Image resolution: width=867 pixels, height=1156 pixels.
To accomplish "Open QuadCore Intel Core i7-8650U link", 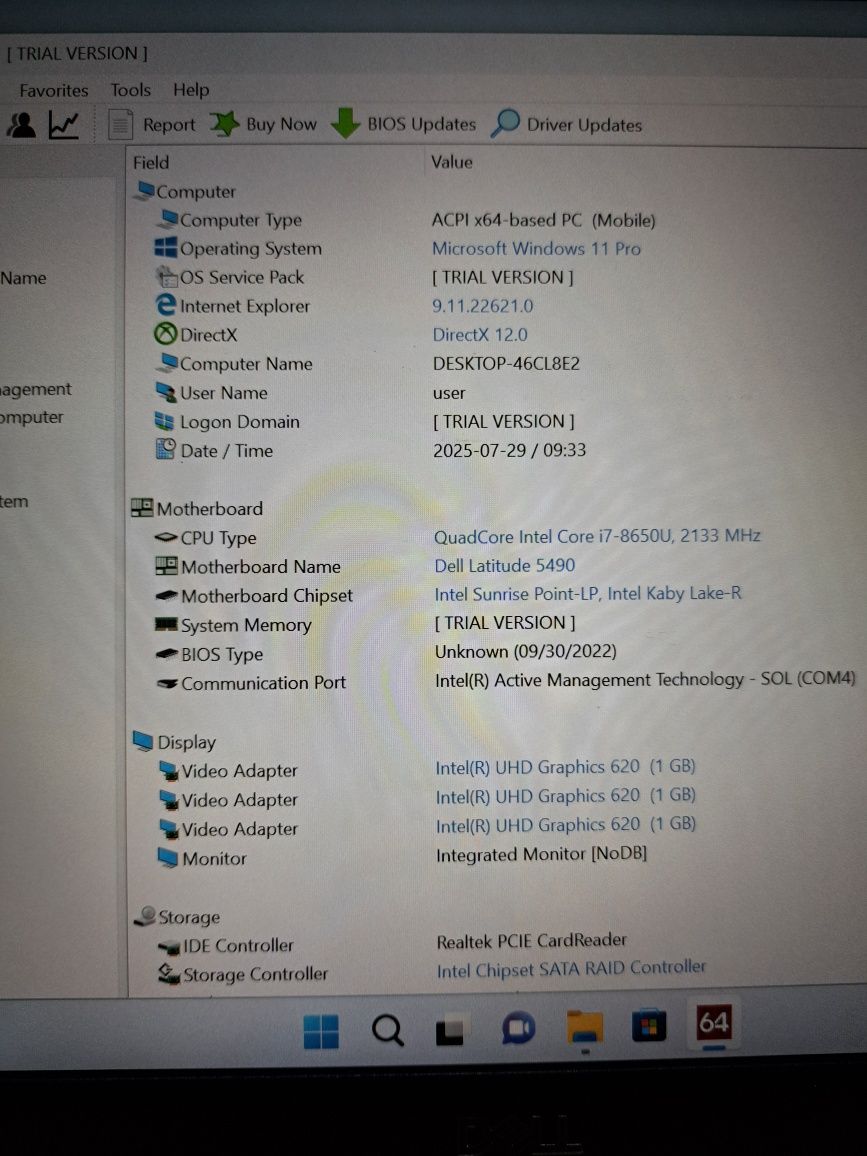I will [597, 536].
